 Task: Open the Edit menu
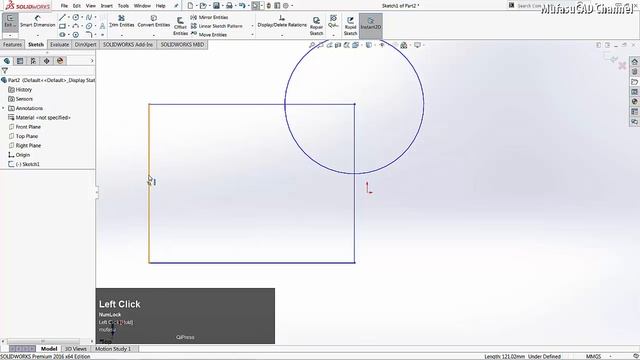click(x=77, y=6)
